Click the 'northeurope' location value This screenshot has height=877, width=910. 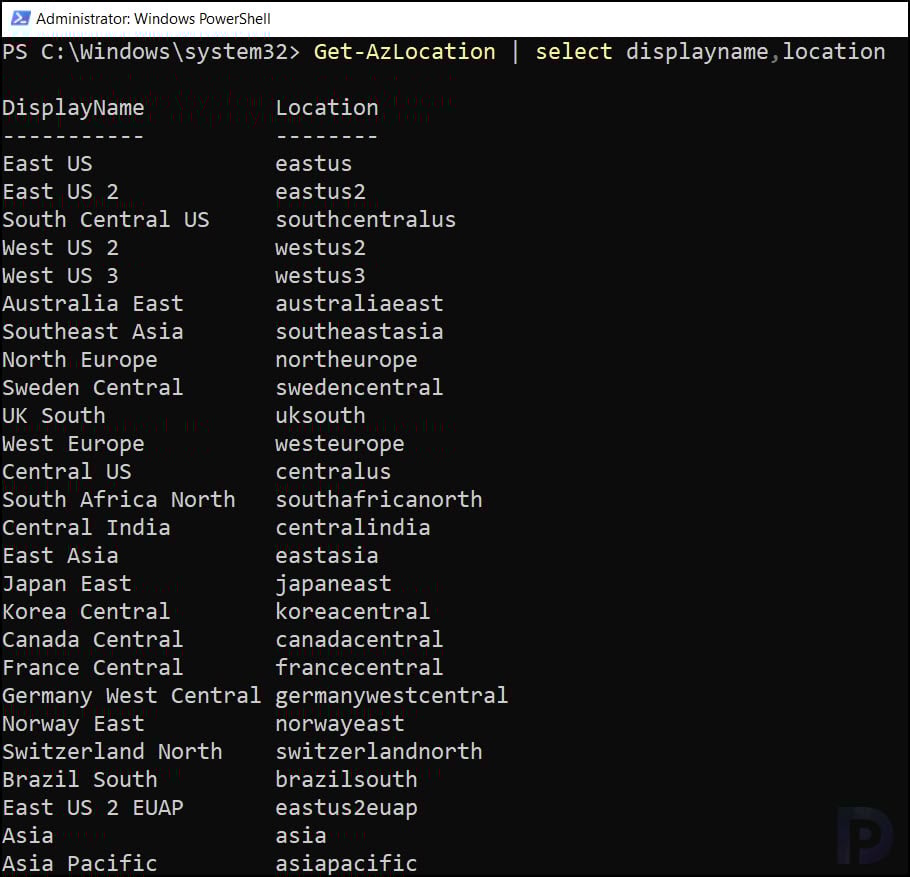(346, 360)
